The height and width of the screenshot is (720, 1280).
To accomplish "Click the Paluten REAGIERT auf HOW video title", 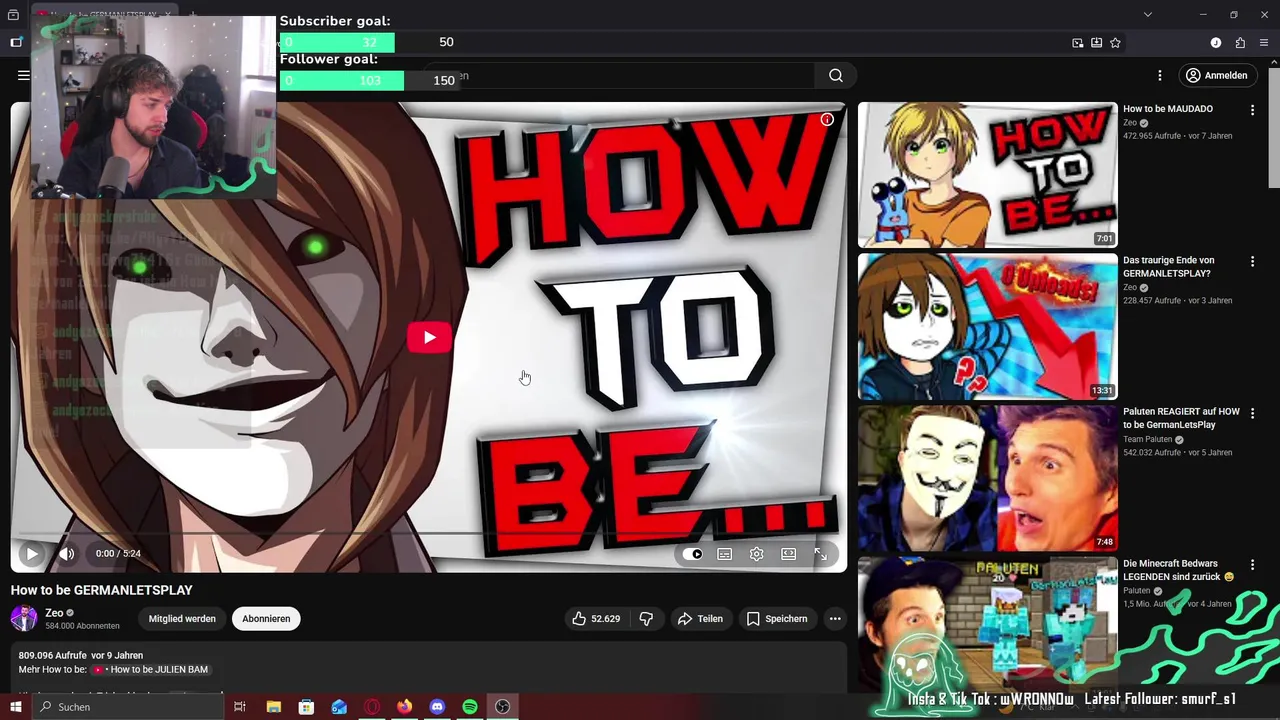I will [x=1181, y=418].
